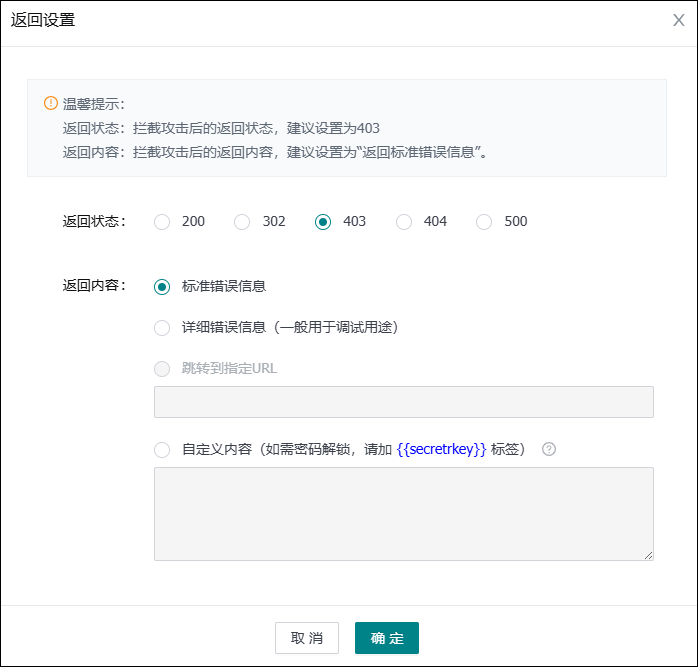Viewport: 698px width, 667px height.
Task: Choose 标准错误信息 return content
Action: [x=162, y=287]
